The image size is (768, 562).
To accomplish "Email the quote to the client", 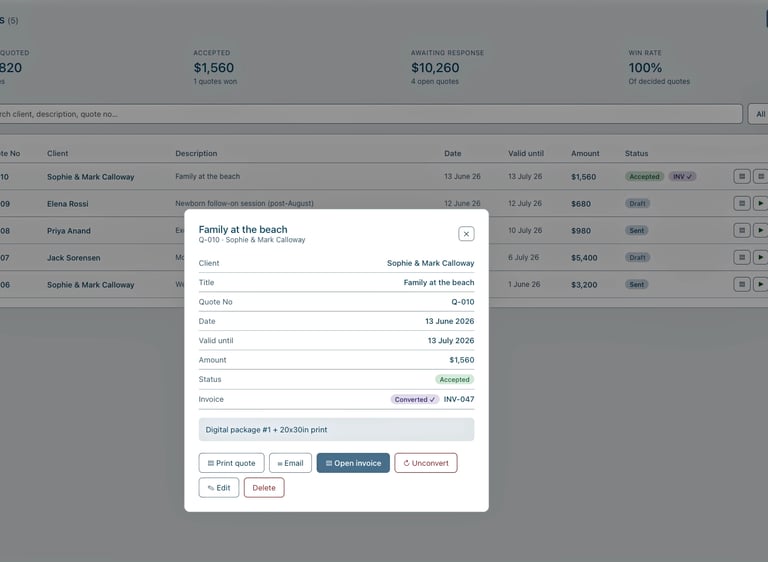I will tap(290, 463).
